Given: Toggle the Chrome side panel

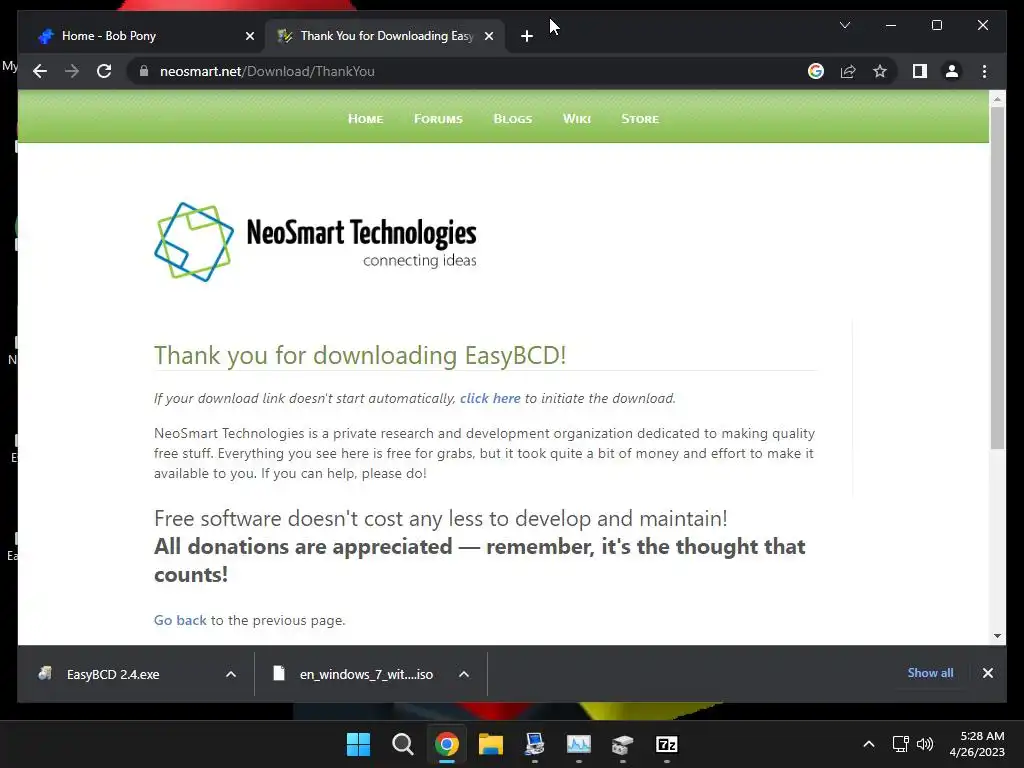Looking at the screenshot, I should tap(920, 71).
